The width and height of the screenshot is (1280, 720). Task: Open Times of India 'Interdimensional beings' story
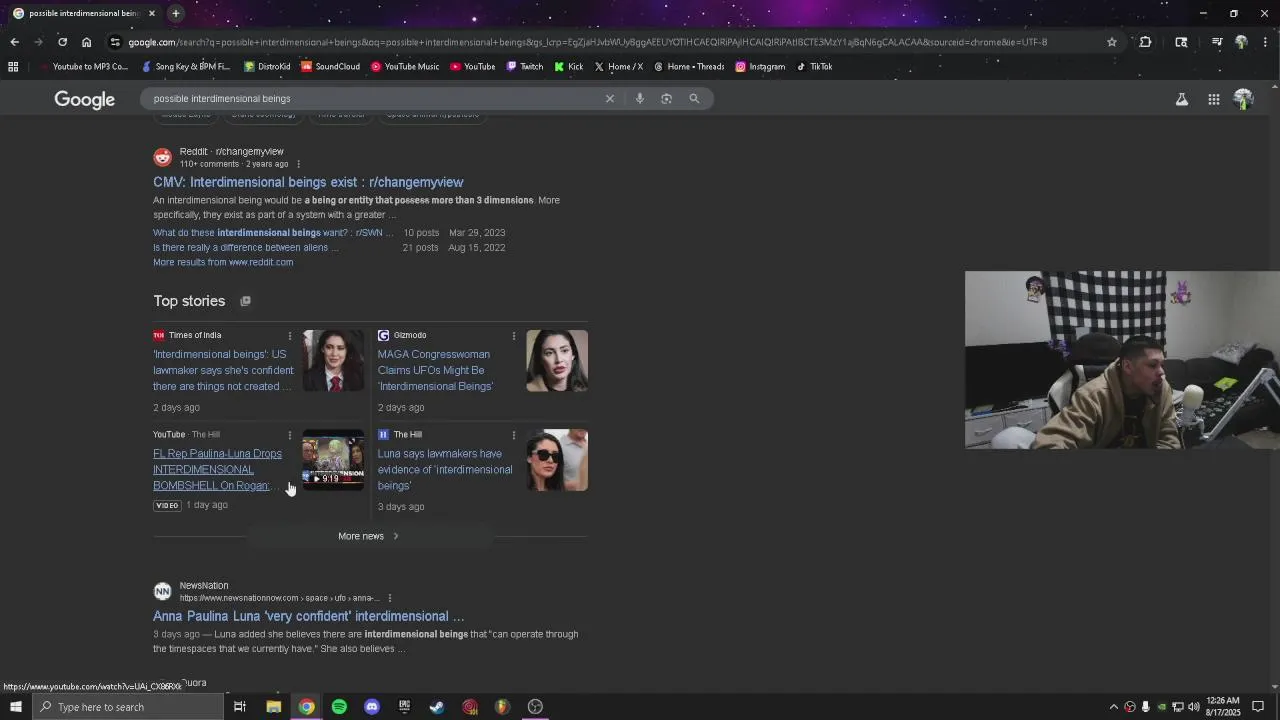point(223,370)
